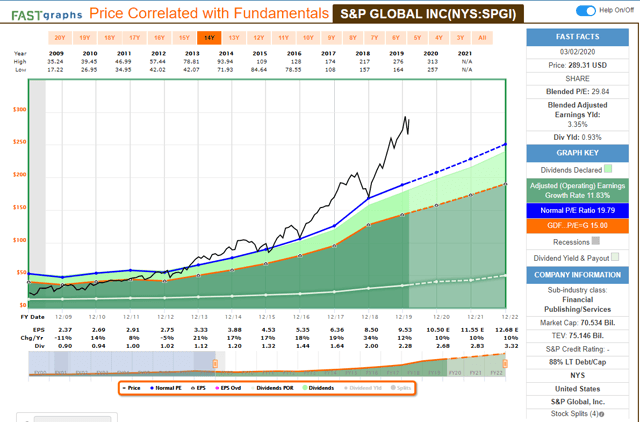Click the FASTgraphs logo
The height and width of the screenshot is (422, 640).
47,16
